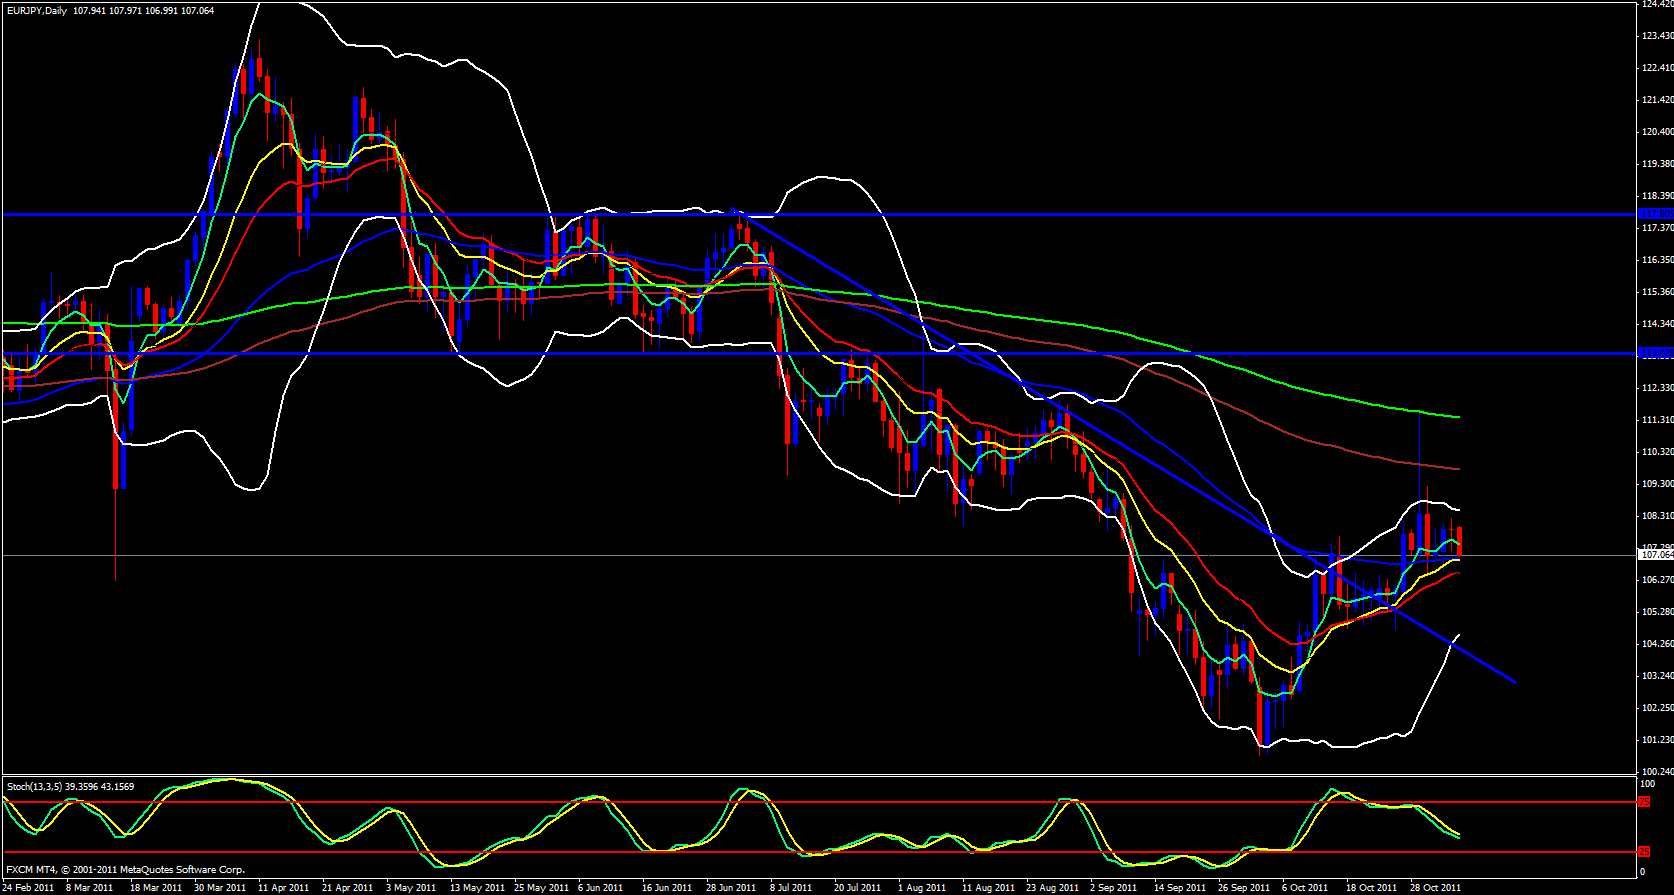Click the 3 May 2011 date label
Screen dimensions: 1674x895
[410, 888]
